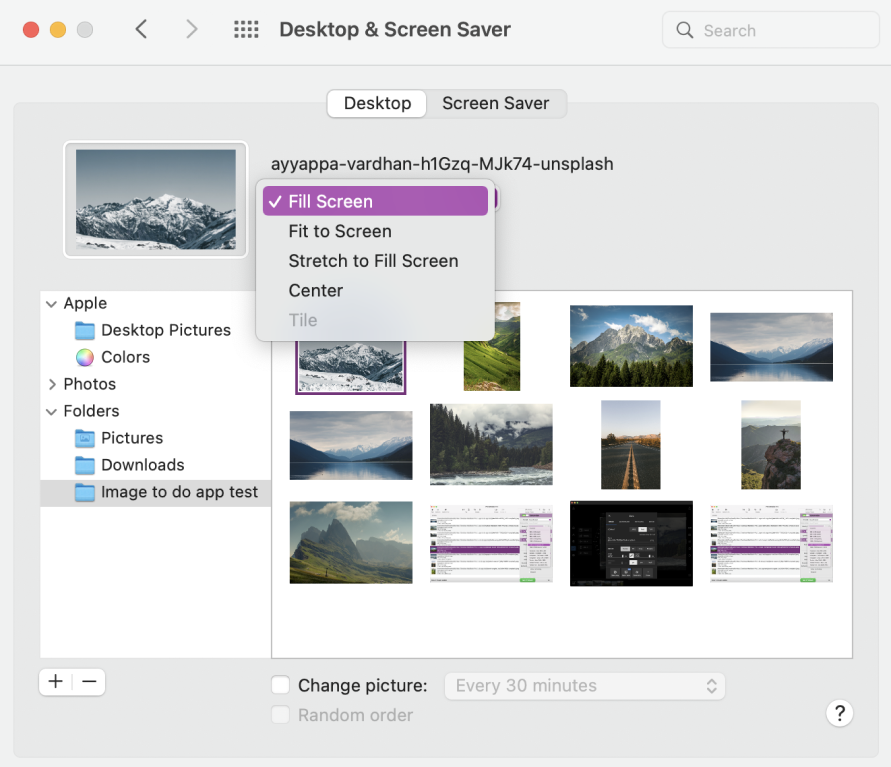Open the Every 30 minutes dropdown
Viewport: 891px width, 767px height.
[585, 686]
